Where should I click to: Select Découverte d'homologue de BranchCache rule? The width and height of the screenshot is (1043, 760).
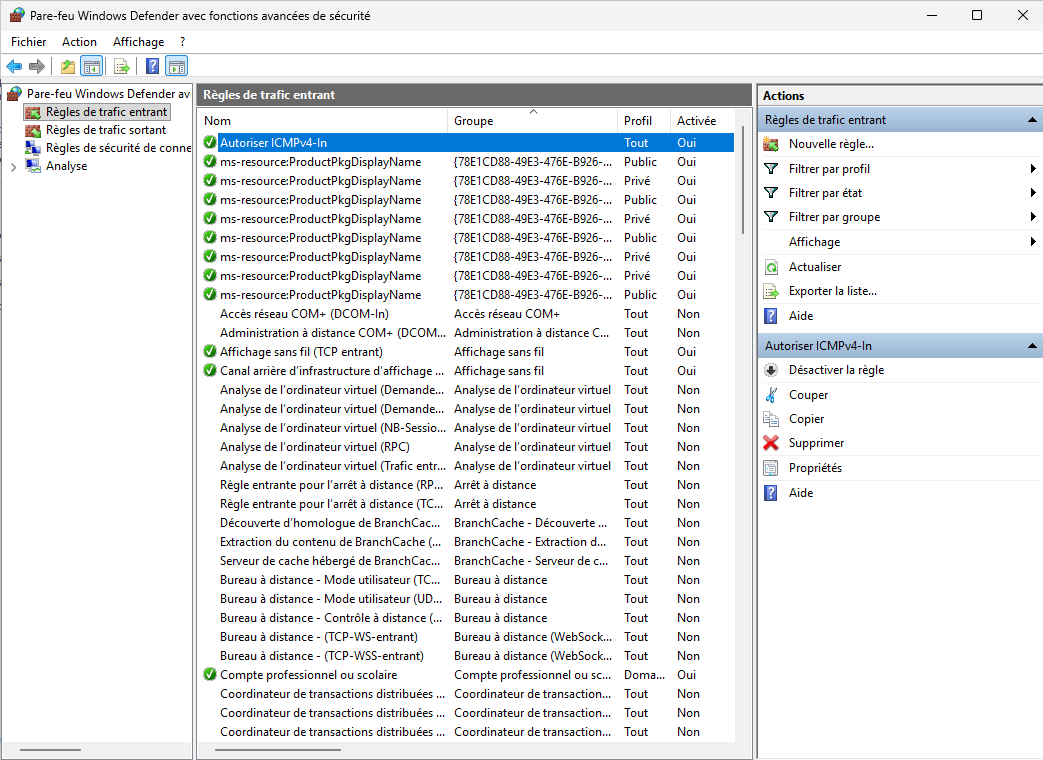[x=468, y=523]
